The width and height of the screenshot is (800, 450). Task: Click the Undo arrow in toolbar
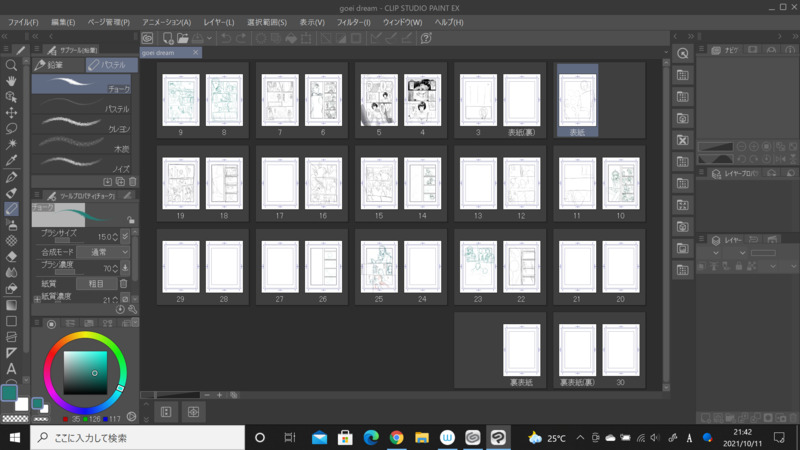(226, 38)
